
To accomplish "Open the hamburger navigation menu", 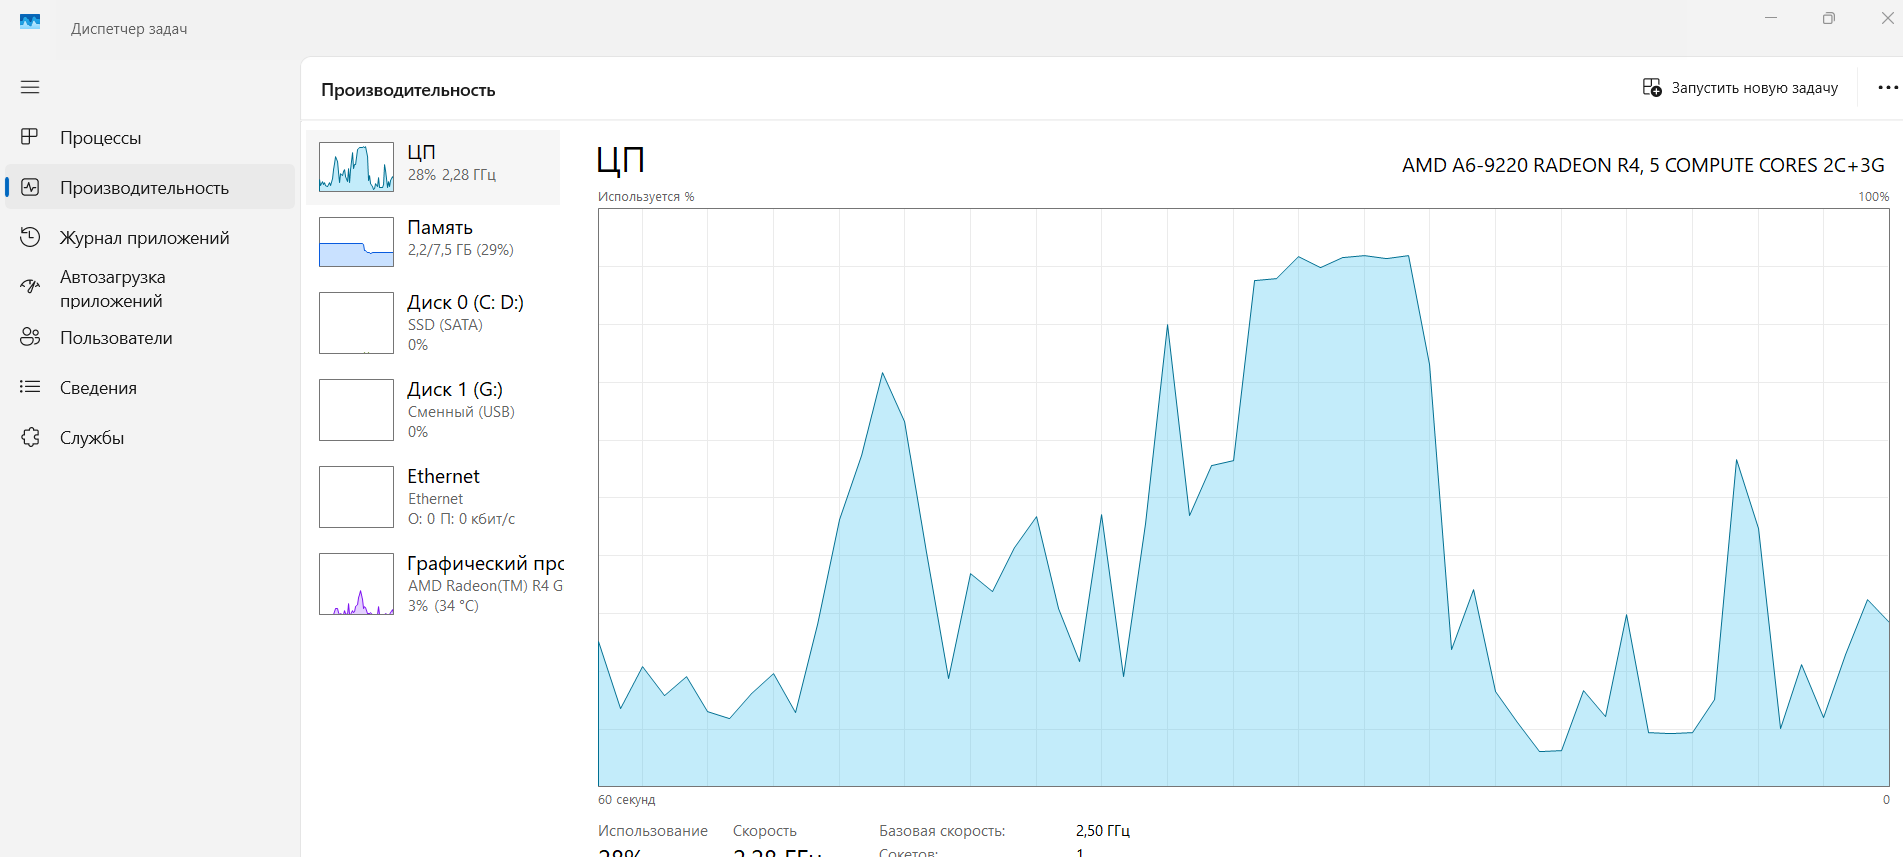I will [x=30, y=87].
